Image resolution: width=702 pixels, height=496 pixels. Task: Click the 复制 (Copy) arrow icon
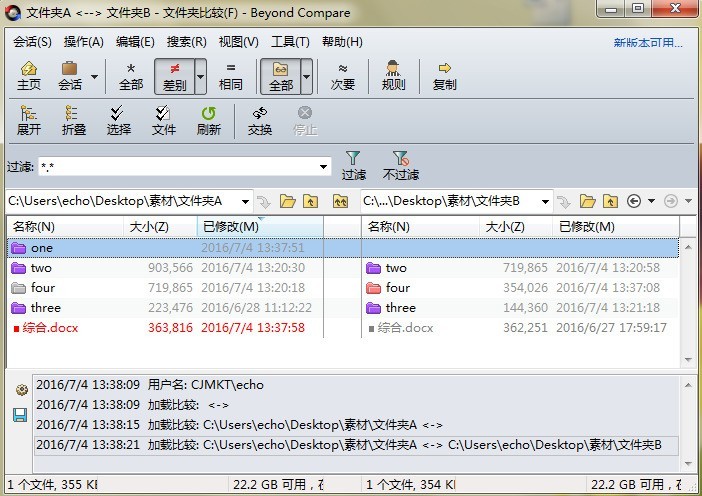444,75
